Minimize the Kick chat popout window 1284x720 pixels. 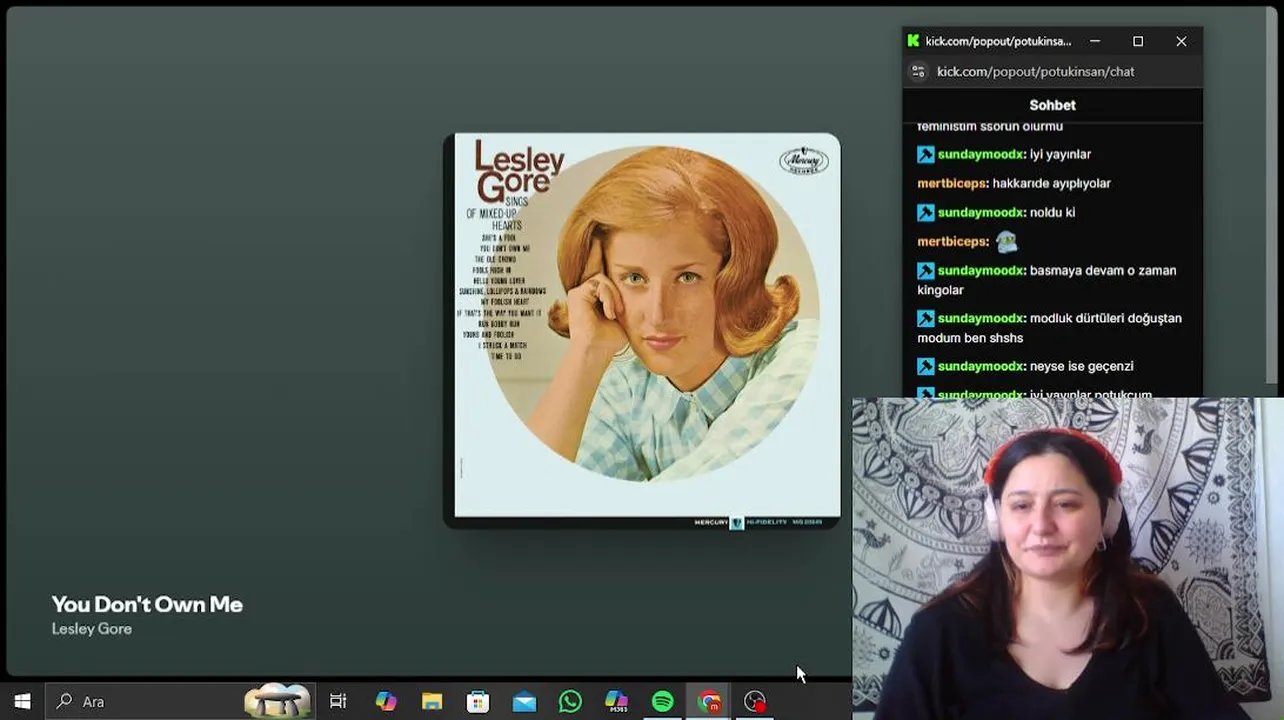tap(1095, 41)
